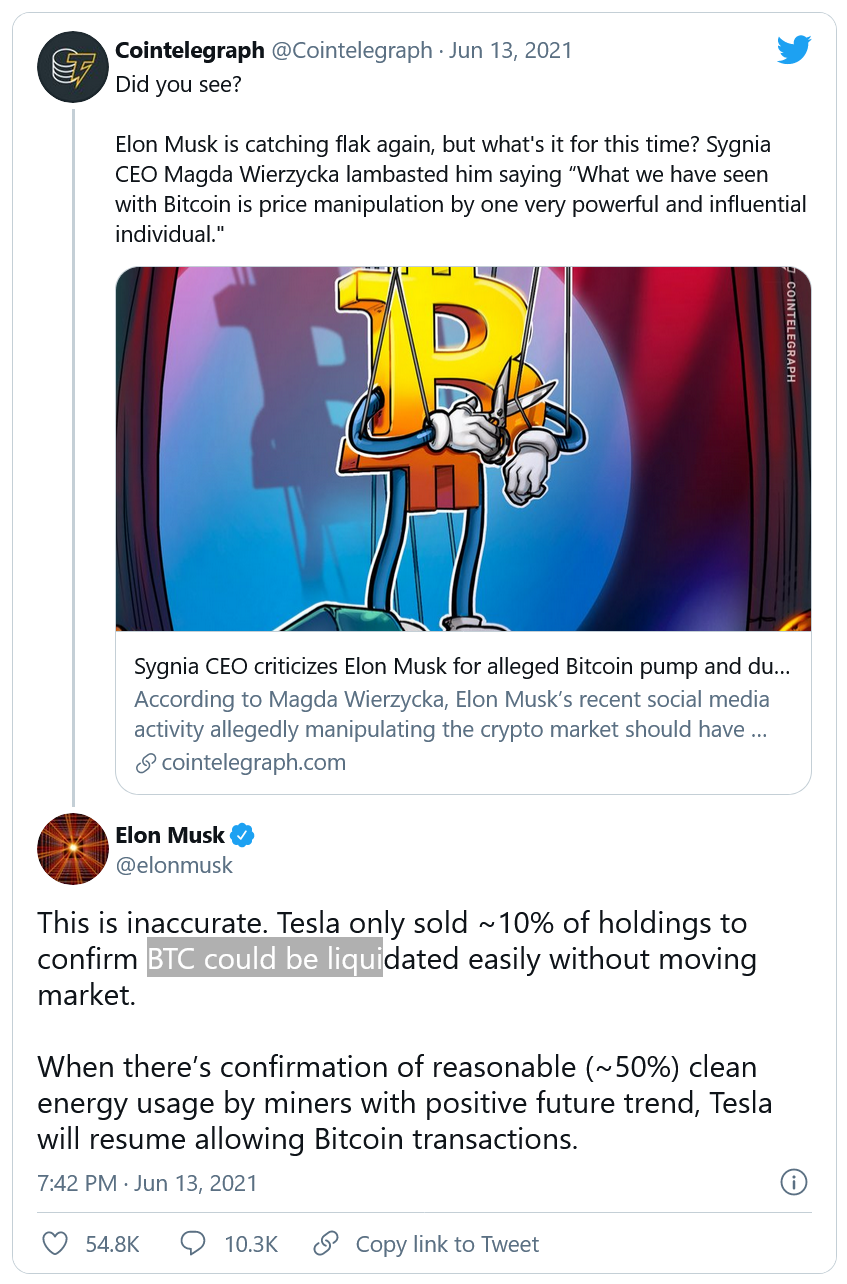Viewport: 847px width, 1284px height.
Task: Open the Cointelegraph account name
Action: tap(190, 50)
